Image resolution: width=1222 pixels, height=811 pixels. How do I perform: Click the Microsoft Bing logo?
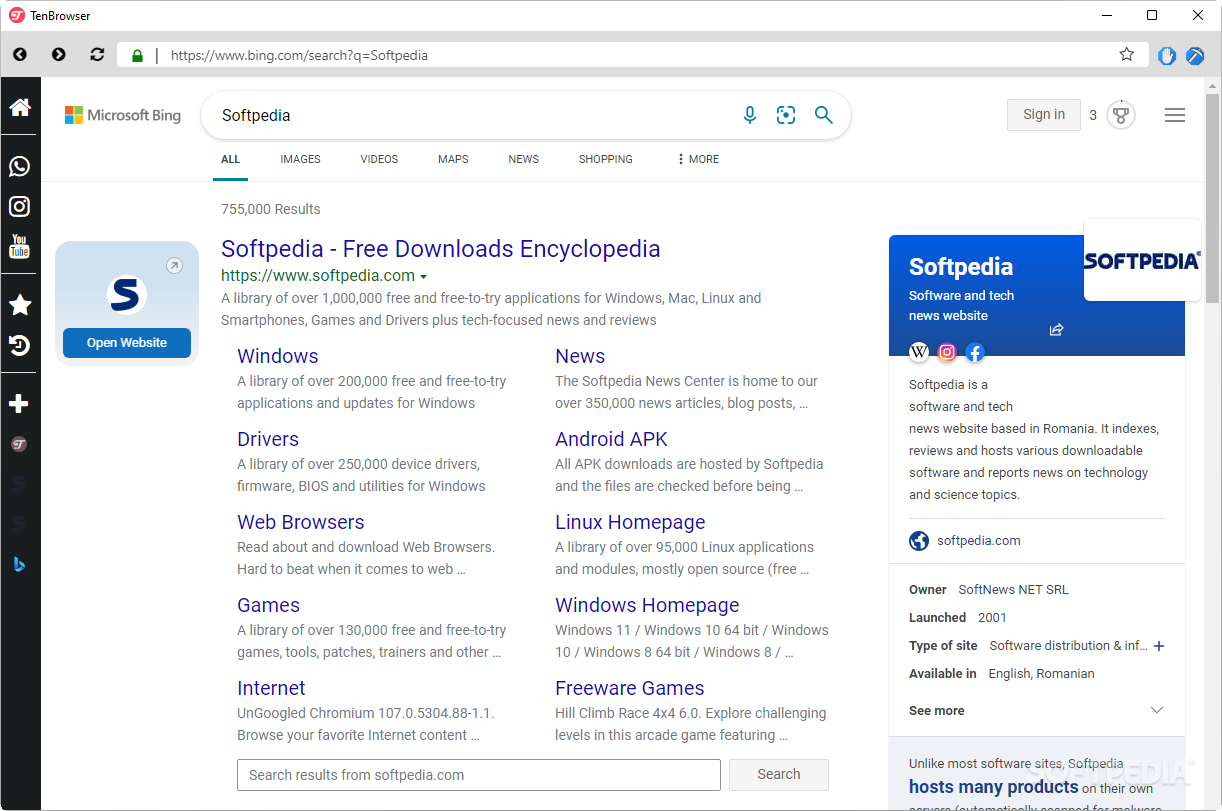pos(123,115)
